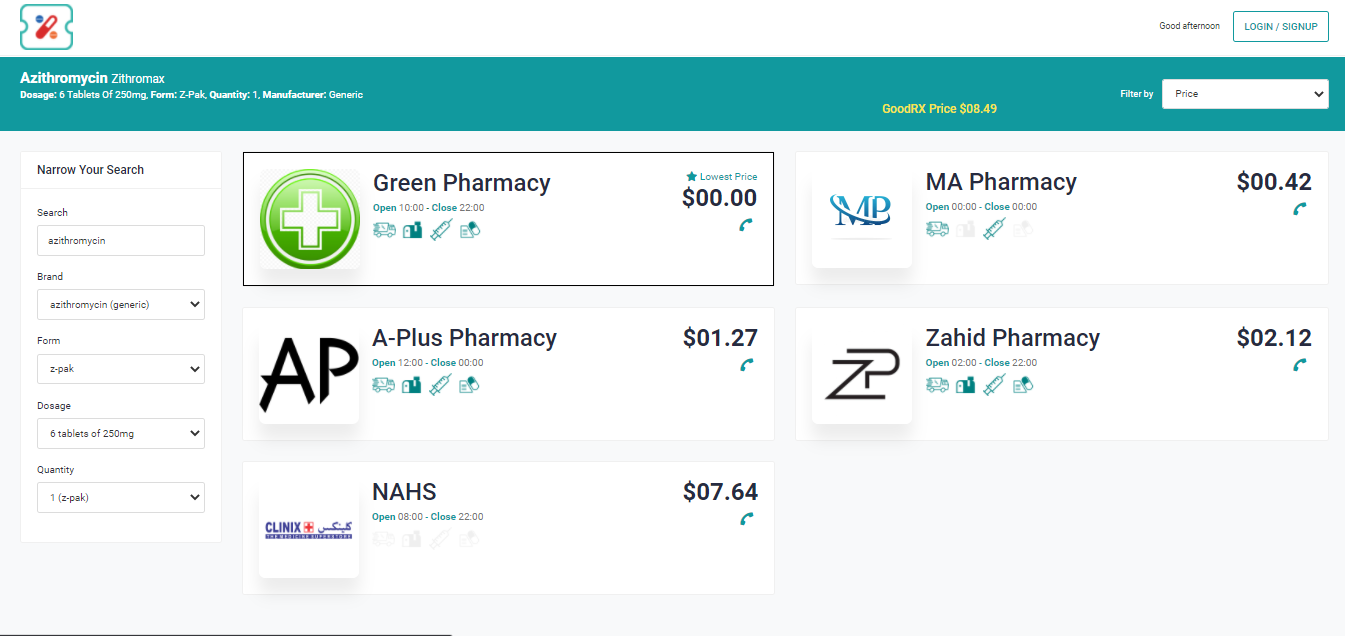Click the Green Pharmacy logo thumbnail
Image resolution: width=1345 pixels, height=636 pixels.
[x=310, y=219]
